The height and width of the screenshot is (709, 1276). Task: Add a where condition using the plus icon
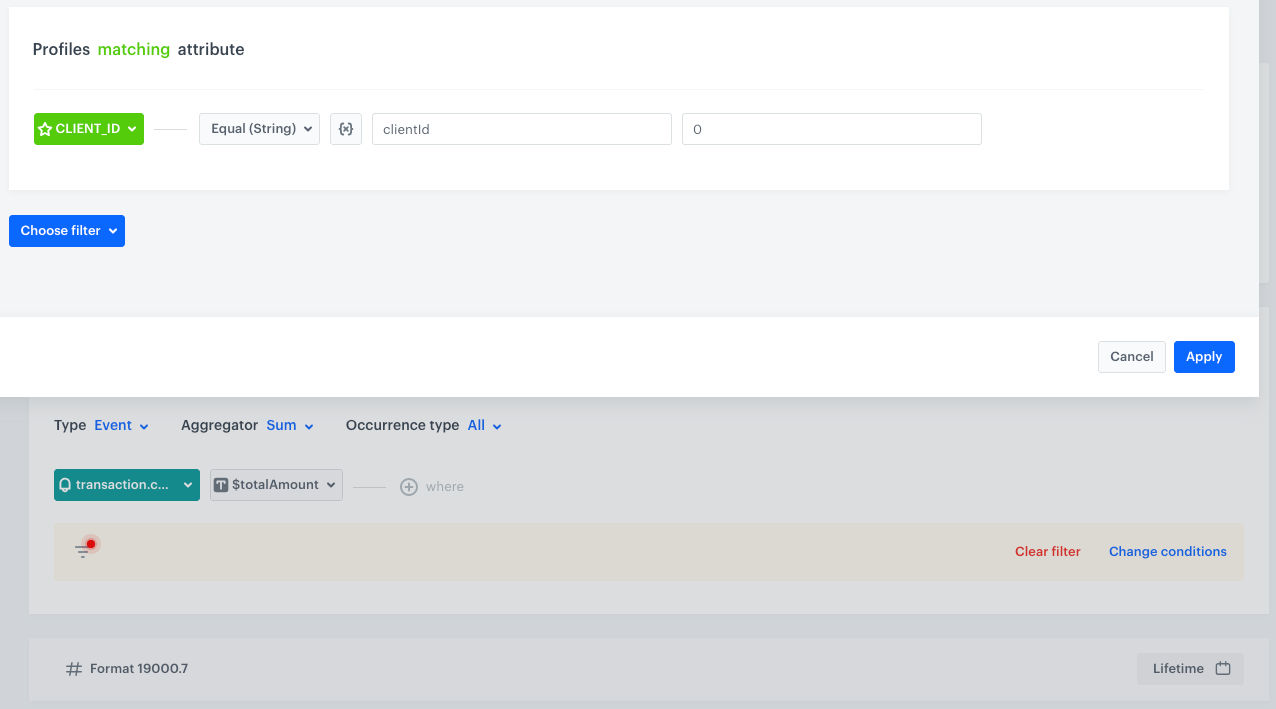(x=409, y=486)
